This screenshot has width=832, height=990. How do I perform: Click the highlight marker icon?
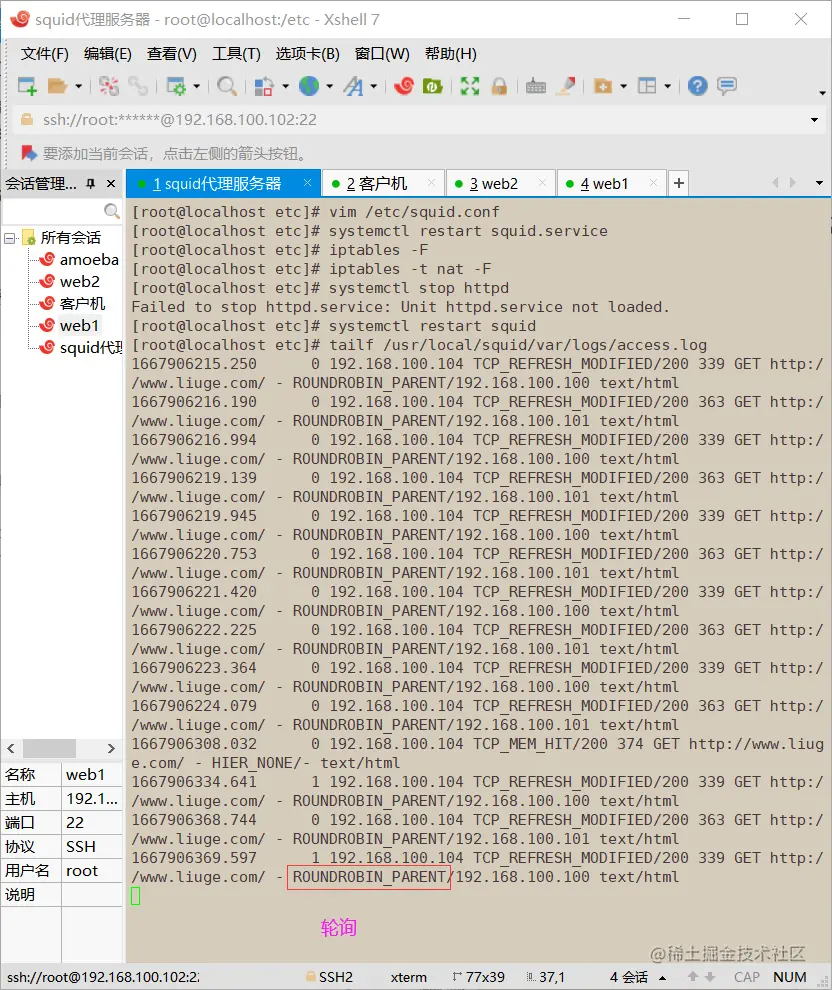pyautogui.click(x=566, y=86)
